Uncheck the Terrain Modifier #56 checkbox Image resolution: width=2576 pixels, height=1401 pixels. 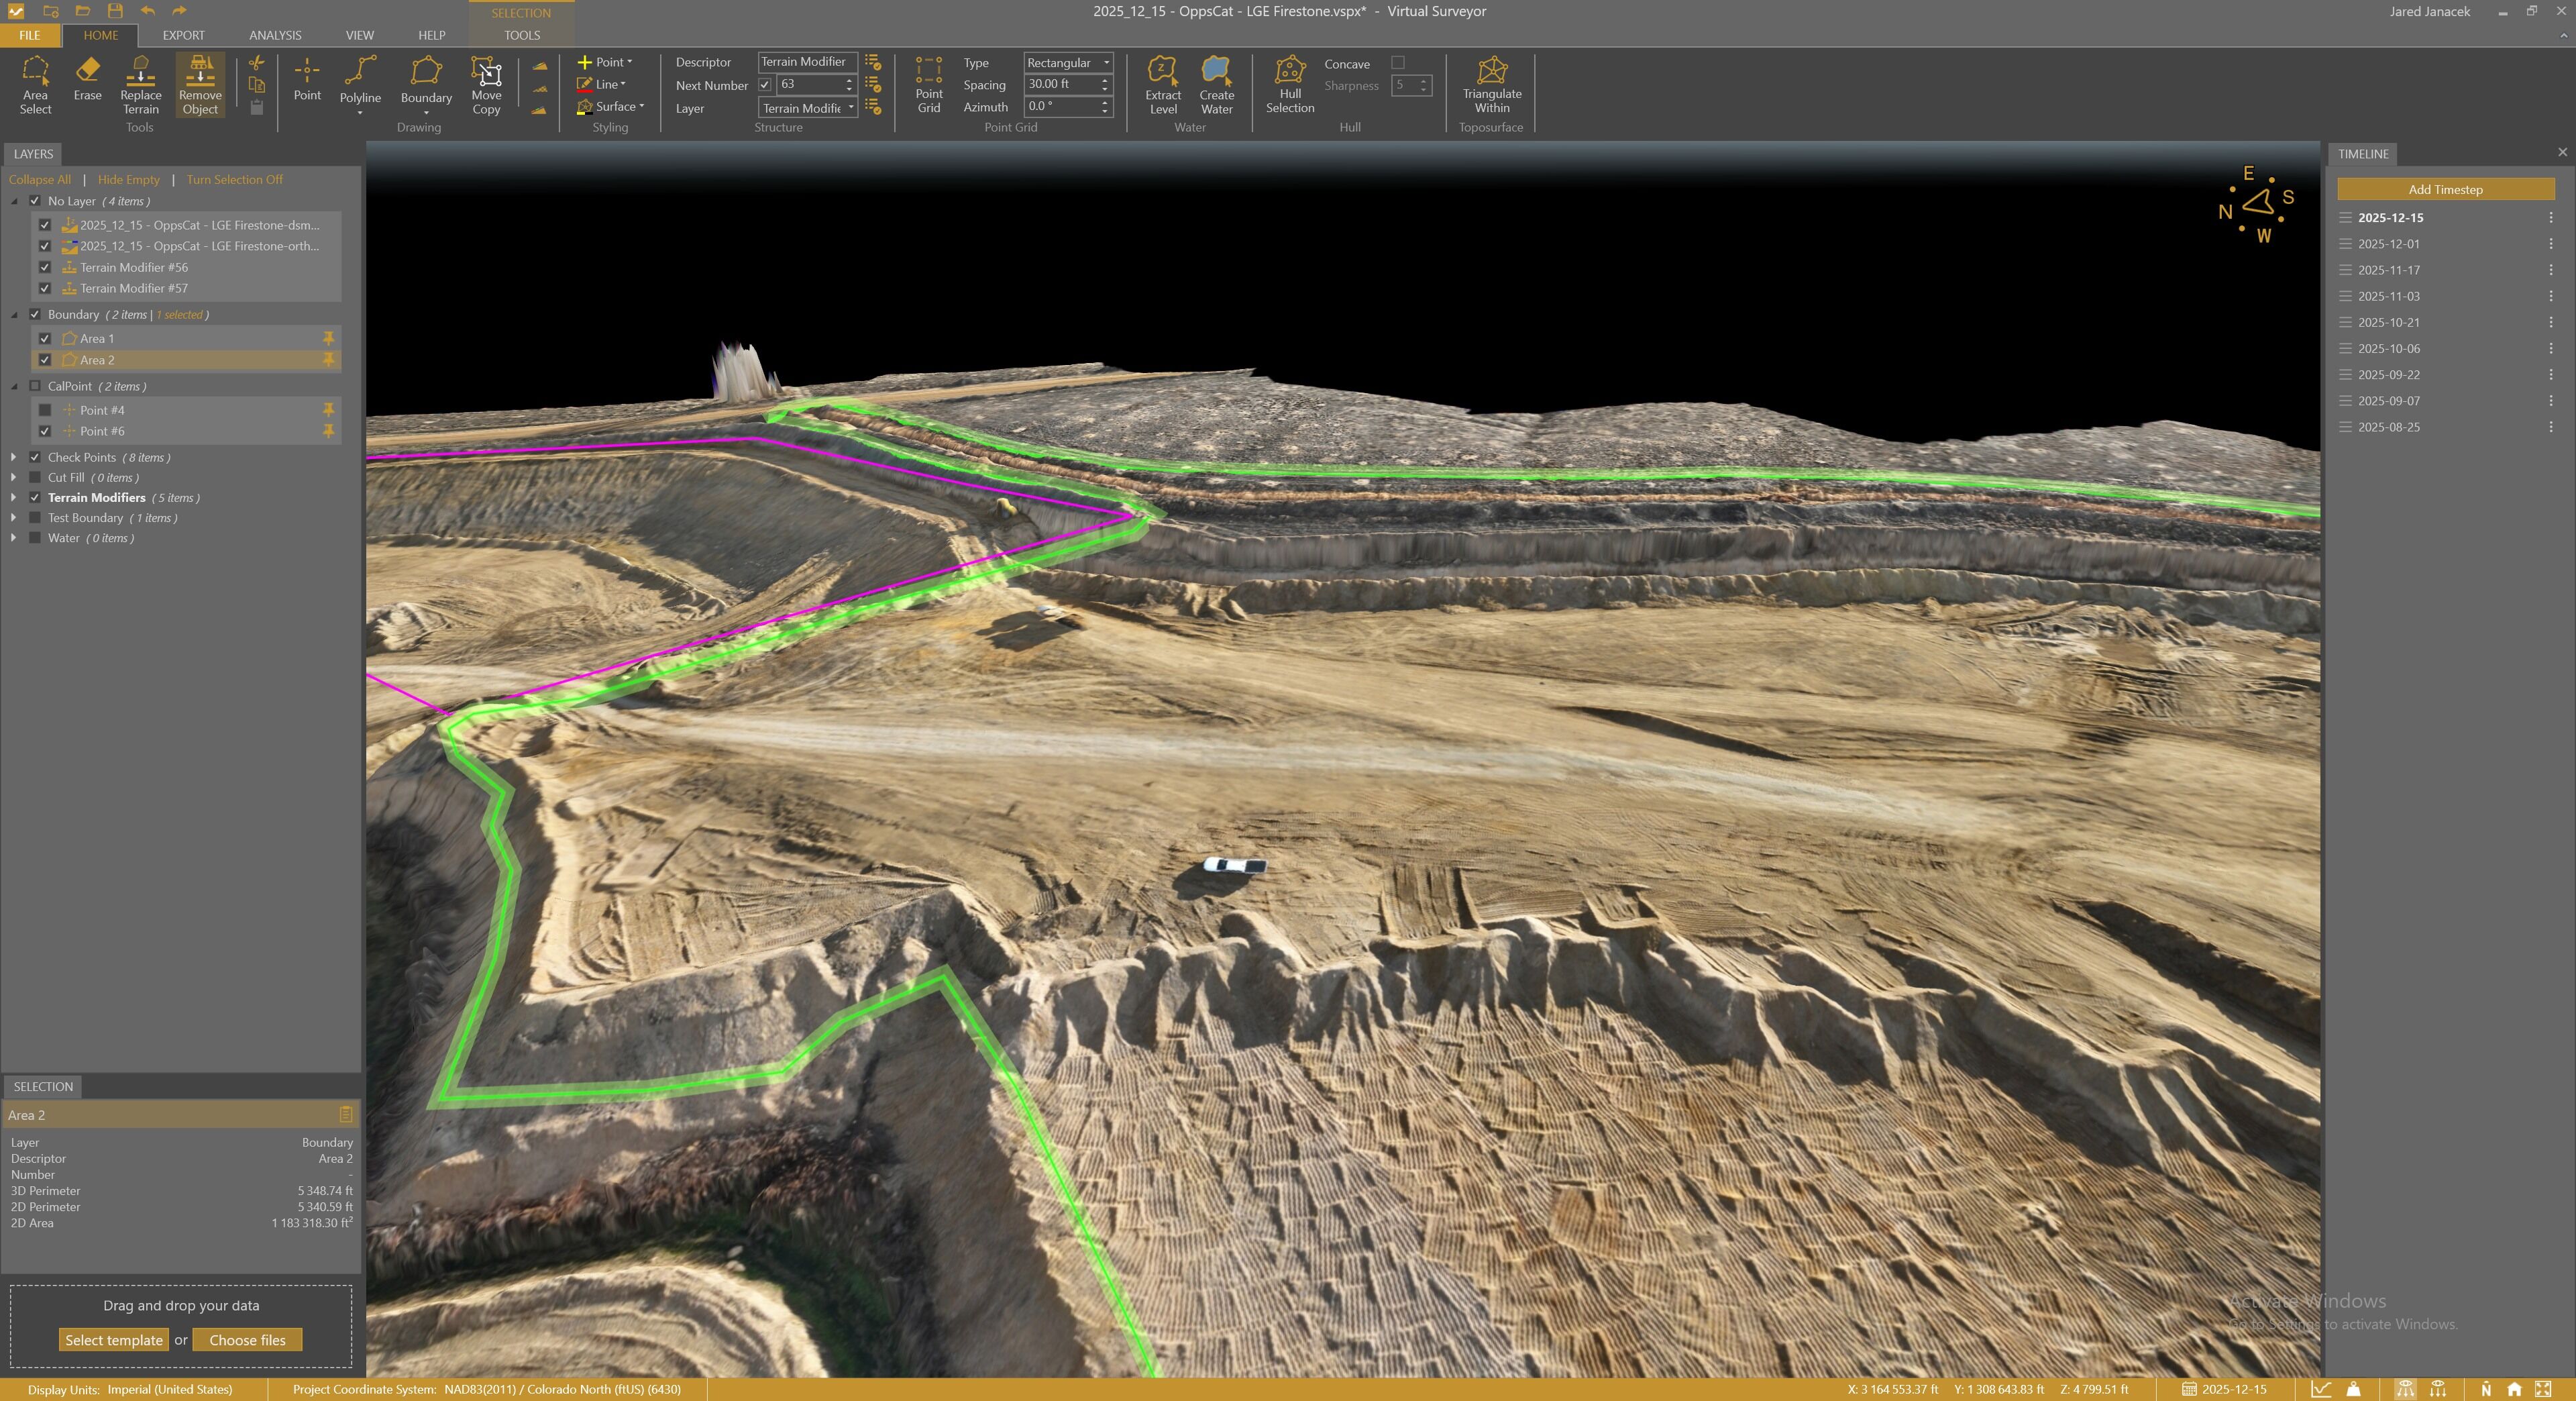pos(45,267)
